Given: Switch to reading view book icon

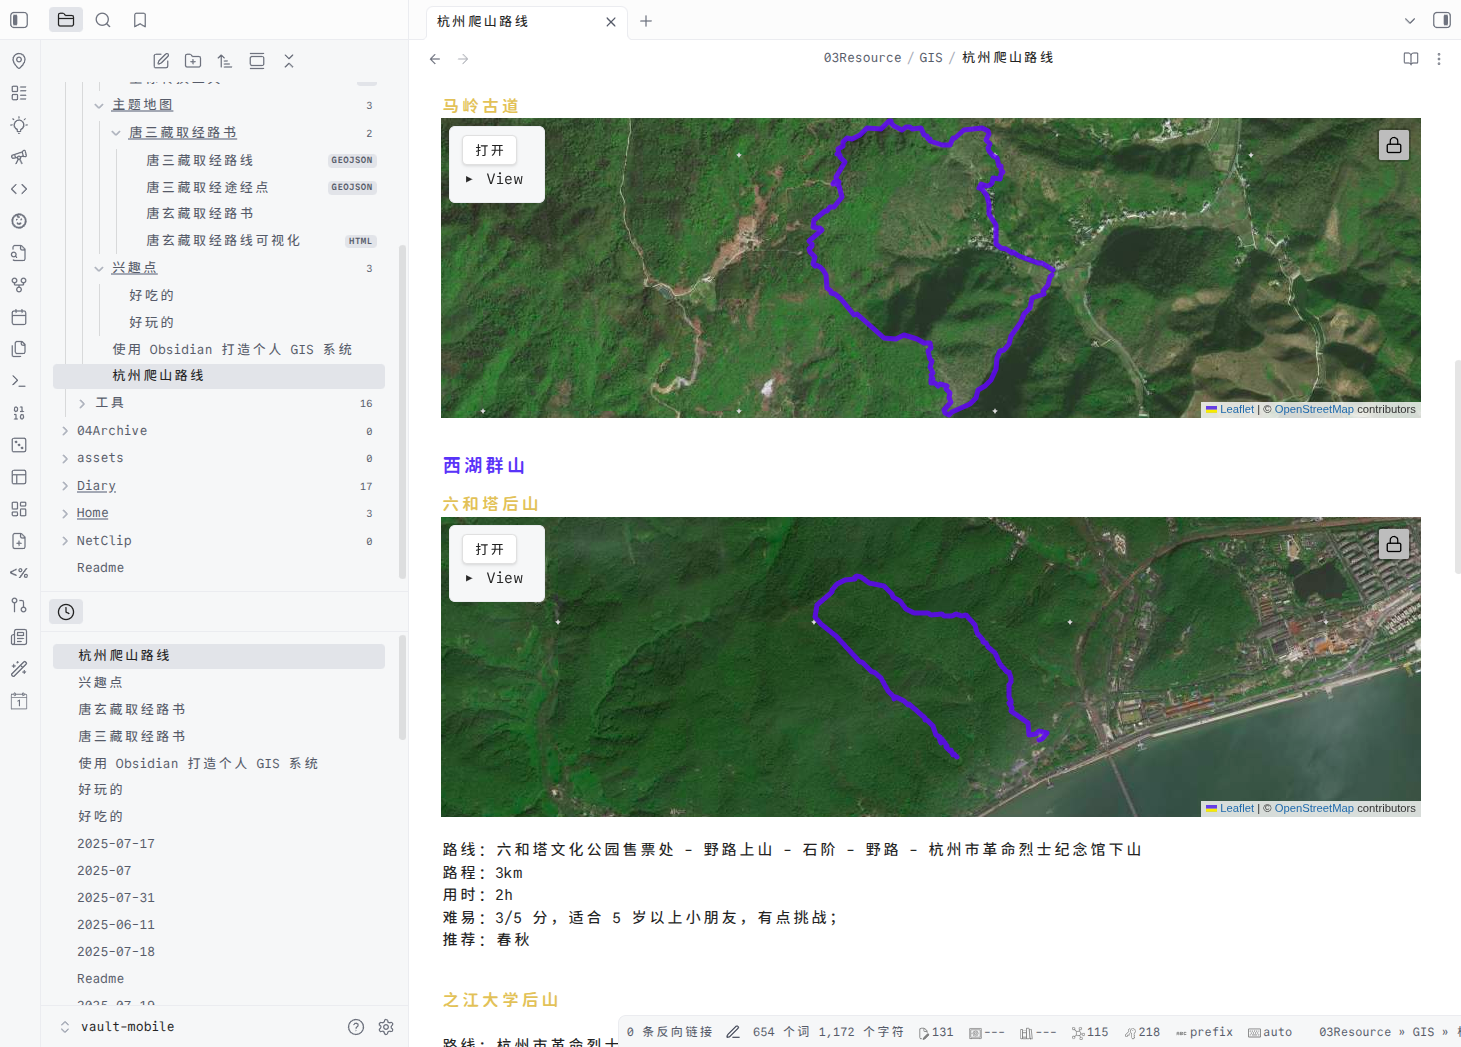Looking at the screenshot, I should pos(1410,59).
